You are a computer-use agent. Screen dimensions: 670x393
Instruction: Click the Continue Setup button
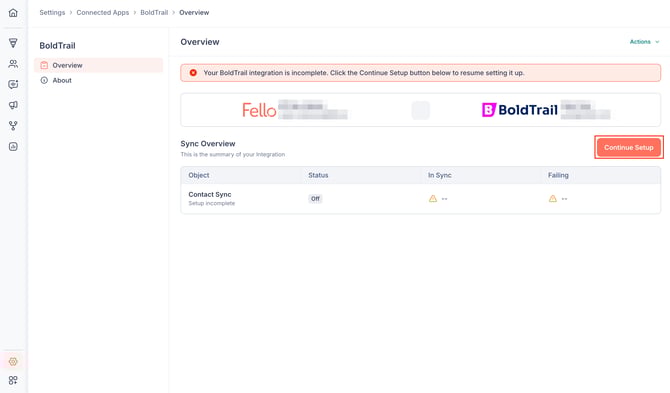pos(629,147)
